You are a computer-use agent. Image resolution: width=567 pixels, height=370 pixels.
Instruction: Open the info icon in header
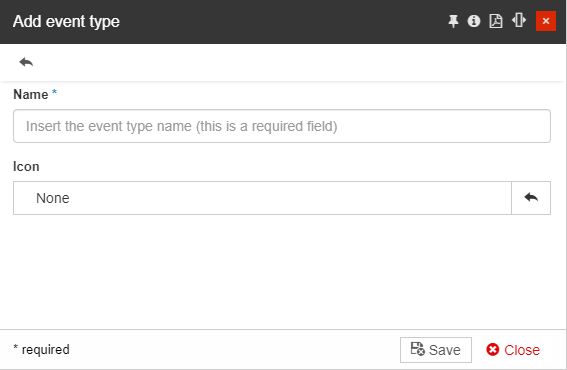pyautogui.click(x=474, y=21)
